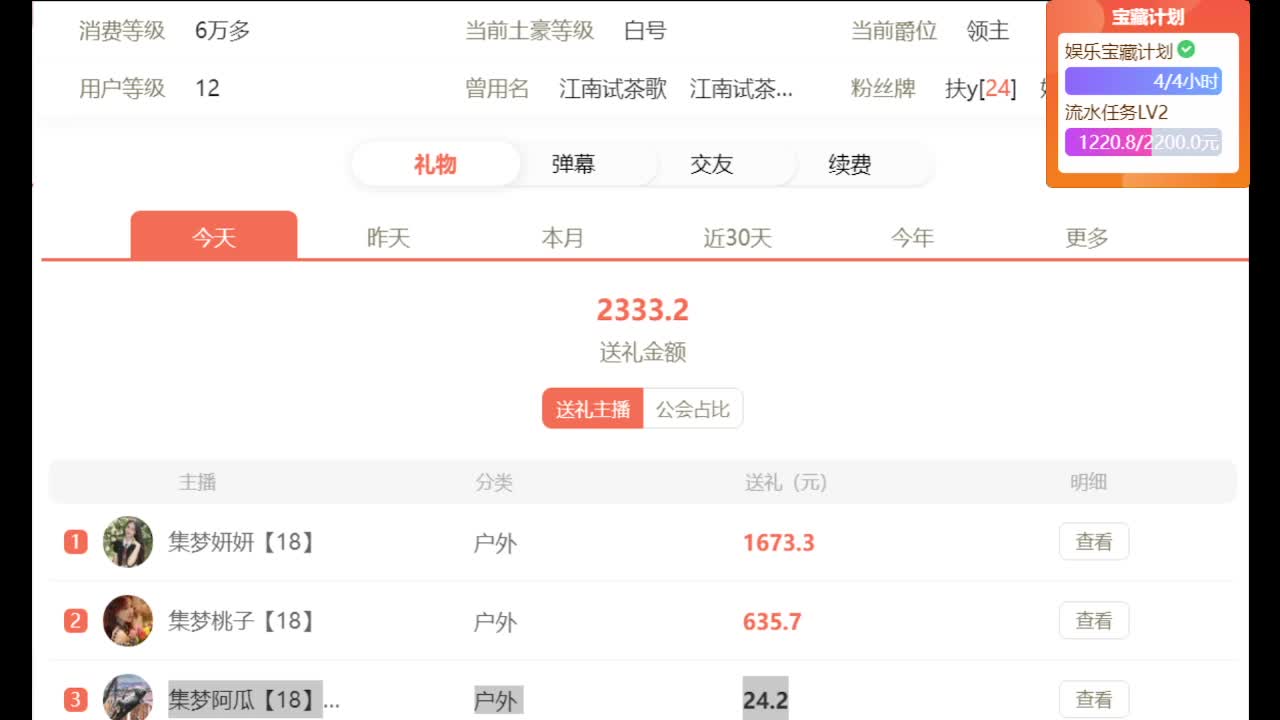Image resolution: width=1280 pixels, height=720 pixels.
Task: Switch to the 礼物 tab
Action: point(435,164)
